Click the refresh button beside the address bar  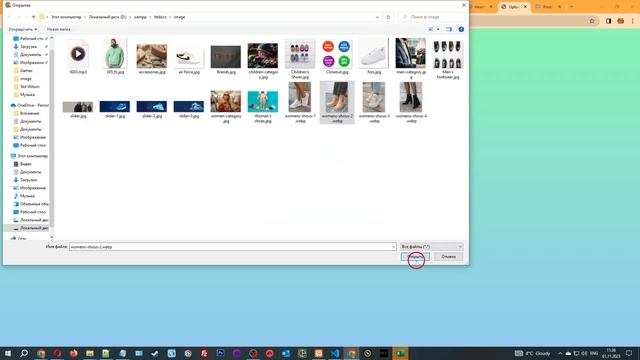tap(388, 17)
